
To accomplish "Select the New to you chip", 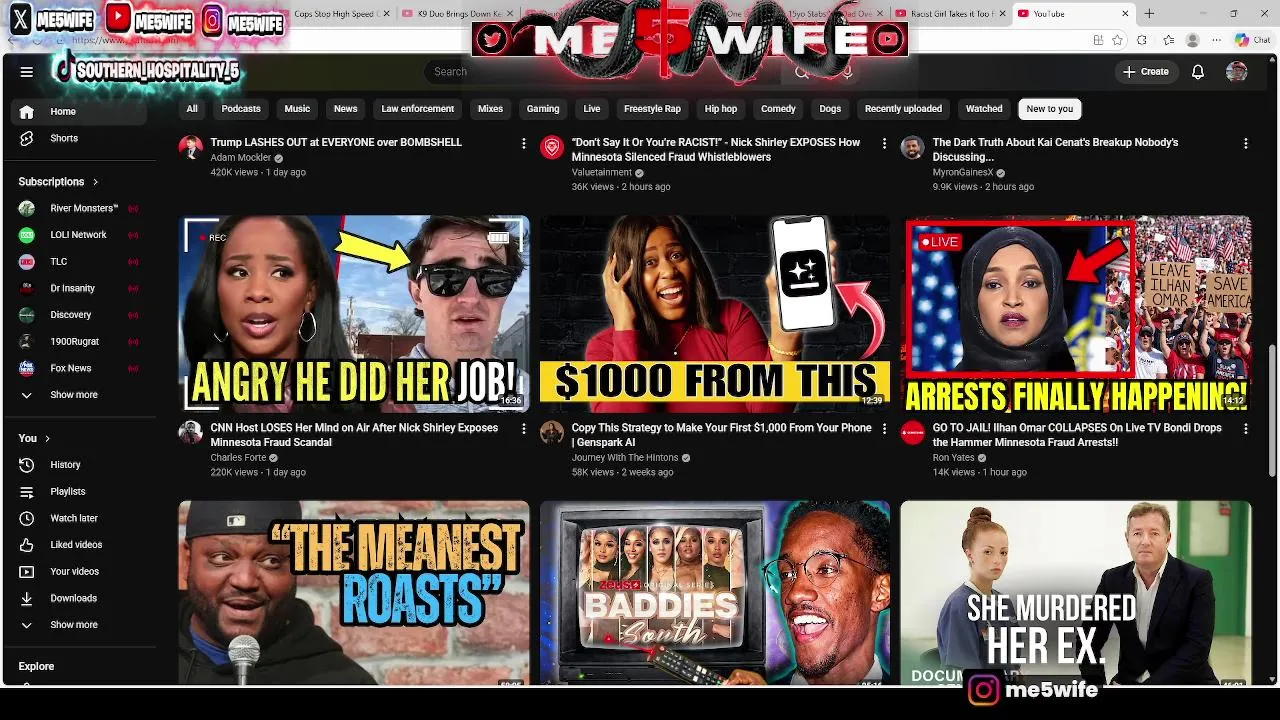I will [x=1049, y=109].
